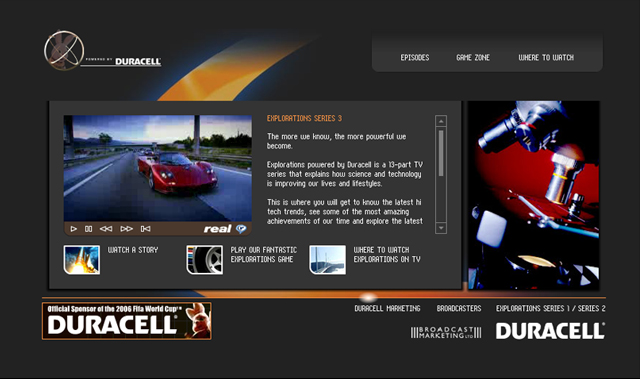Open the racing tire game thumbnail
This screenshot has width=640, height=379.
point(204,259)
